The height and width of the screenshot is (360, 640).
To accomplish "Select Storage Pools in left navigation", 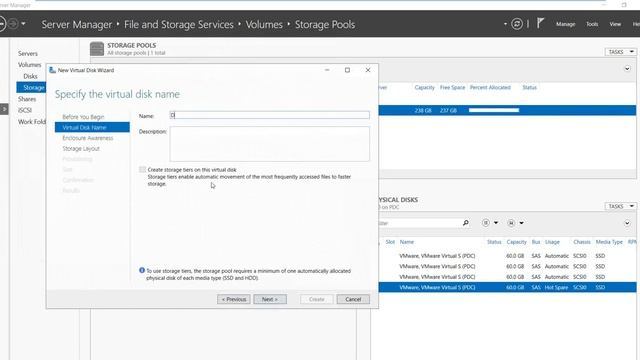I will (31, 87).
